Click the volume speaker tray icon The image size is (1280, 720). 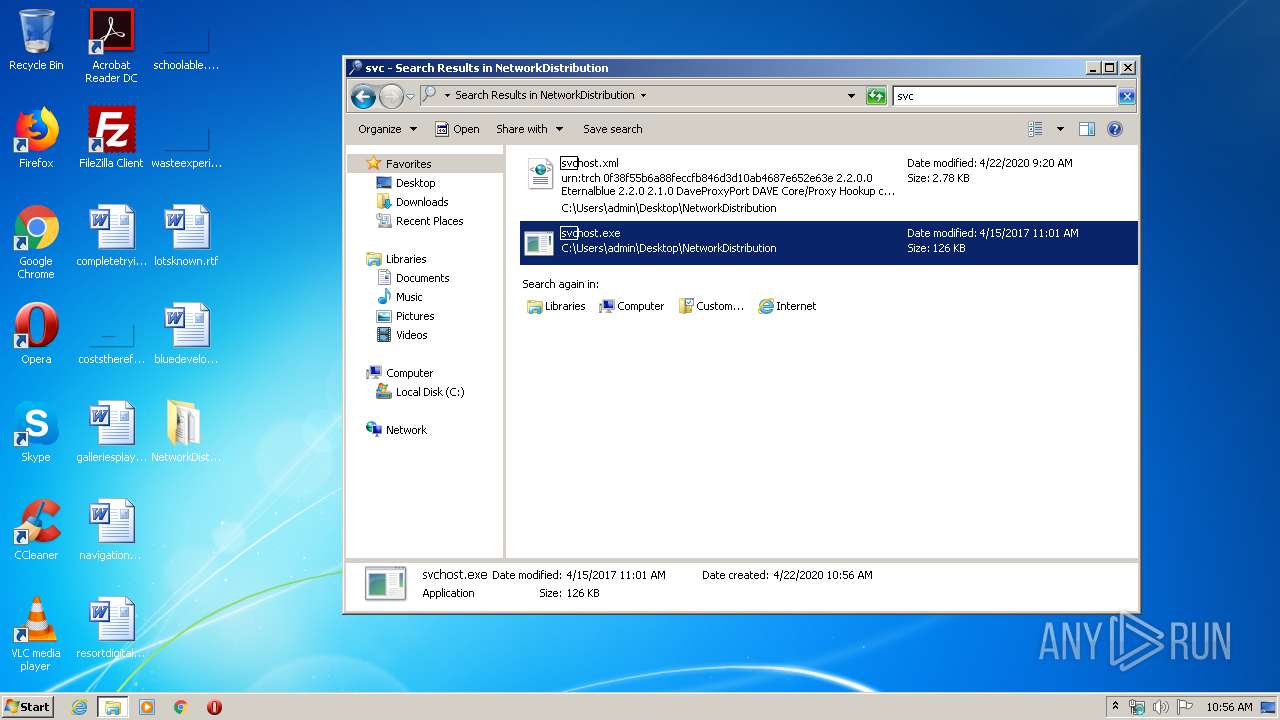tap(1161, 707)
